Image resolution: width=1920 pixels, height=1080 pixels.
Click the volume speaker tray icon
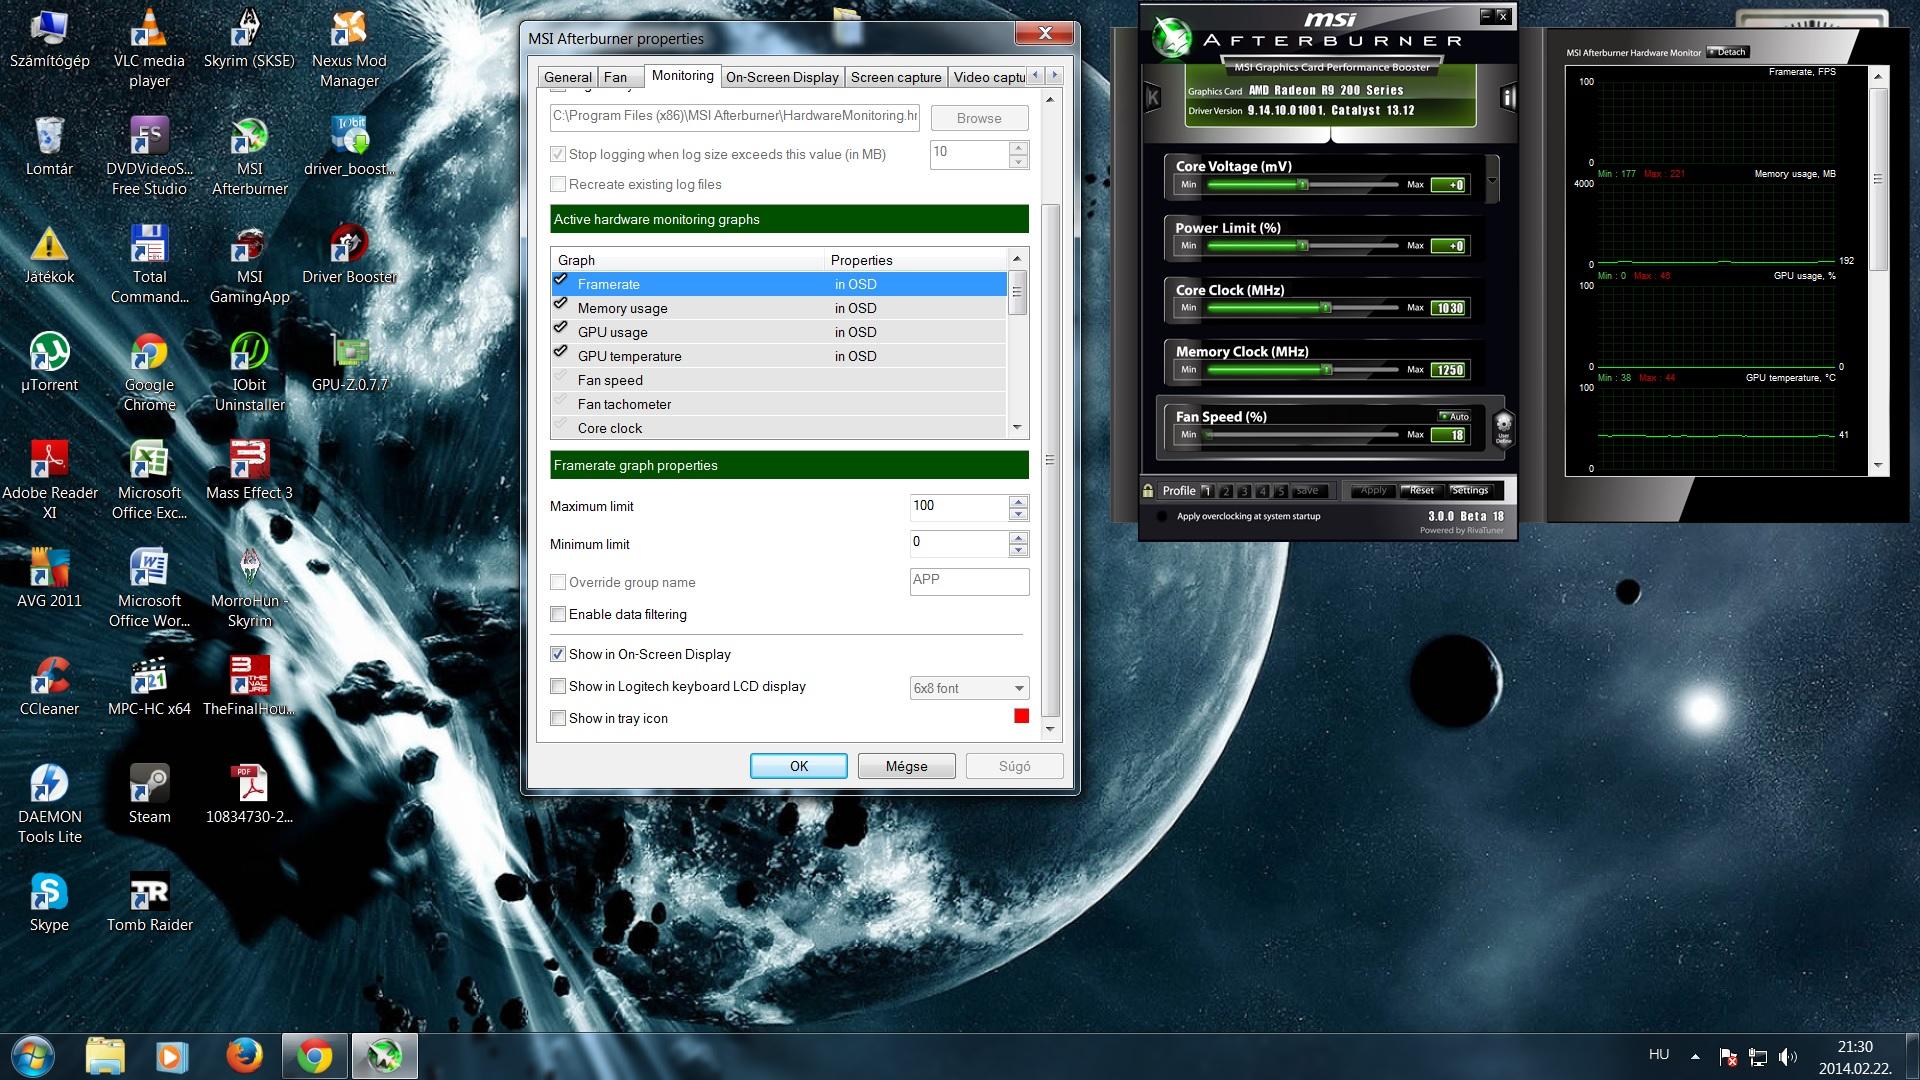[1788, 1057]
